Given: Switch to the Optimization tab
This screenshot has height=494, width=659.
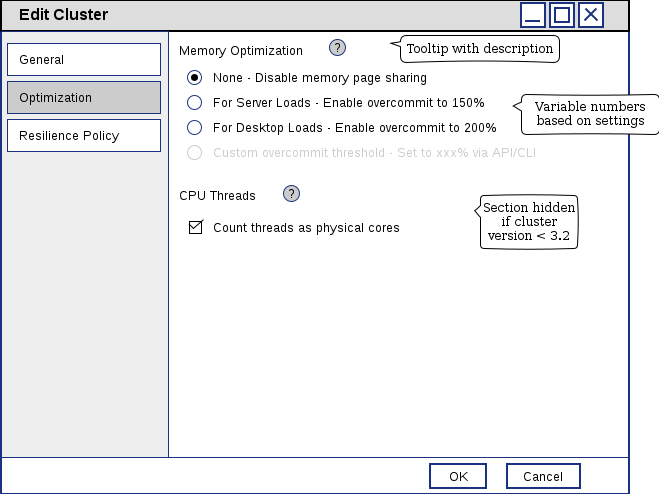Looking at the screenshot, I should tap(84, 97).
